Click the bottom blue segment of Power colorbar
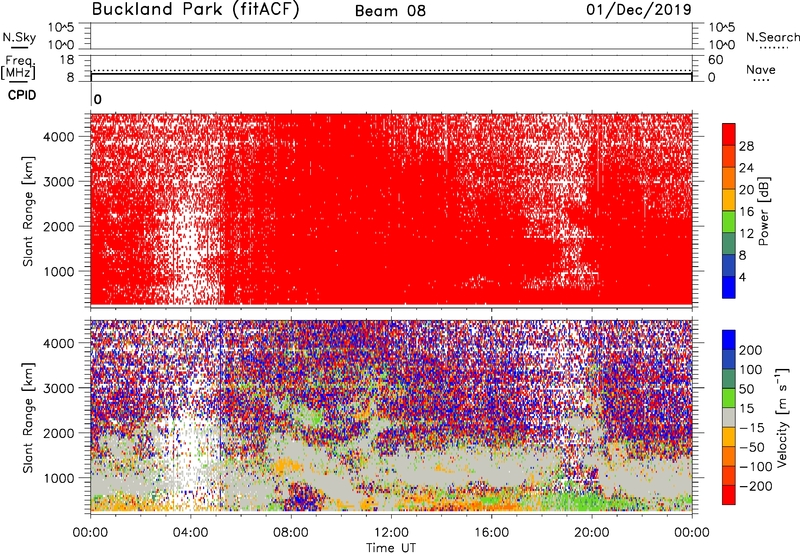The height and width of the screenshot is (554, 800). [x=729, y=288]
